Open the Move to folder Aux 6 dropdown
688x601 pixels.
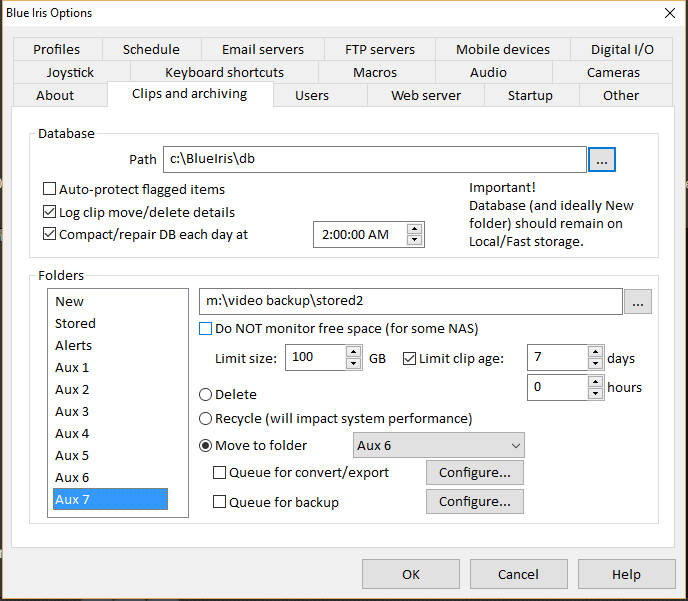tap(439, 446)
